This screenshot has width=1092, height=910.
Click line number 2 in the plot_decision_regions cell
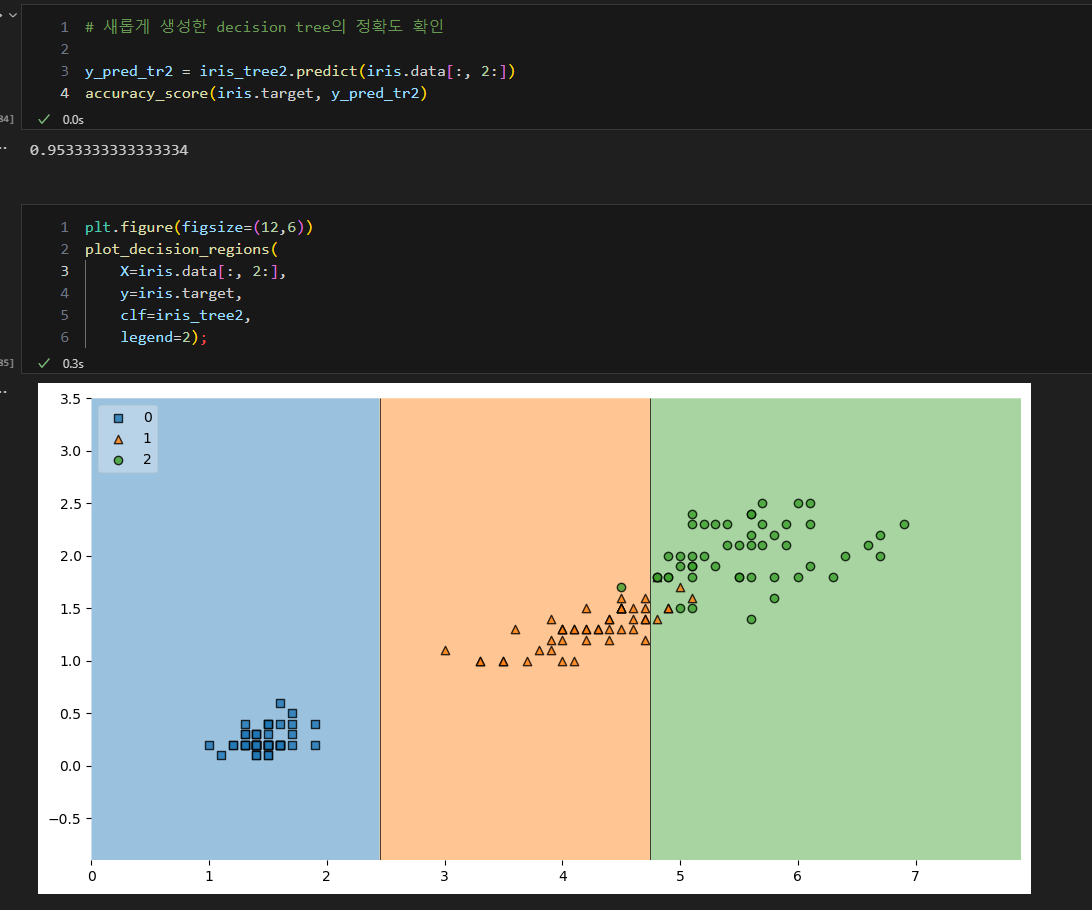tap(65, 249)
